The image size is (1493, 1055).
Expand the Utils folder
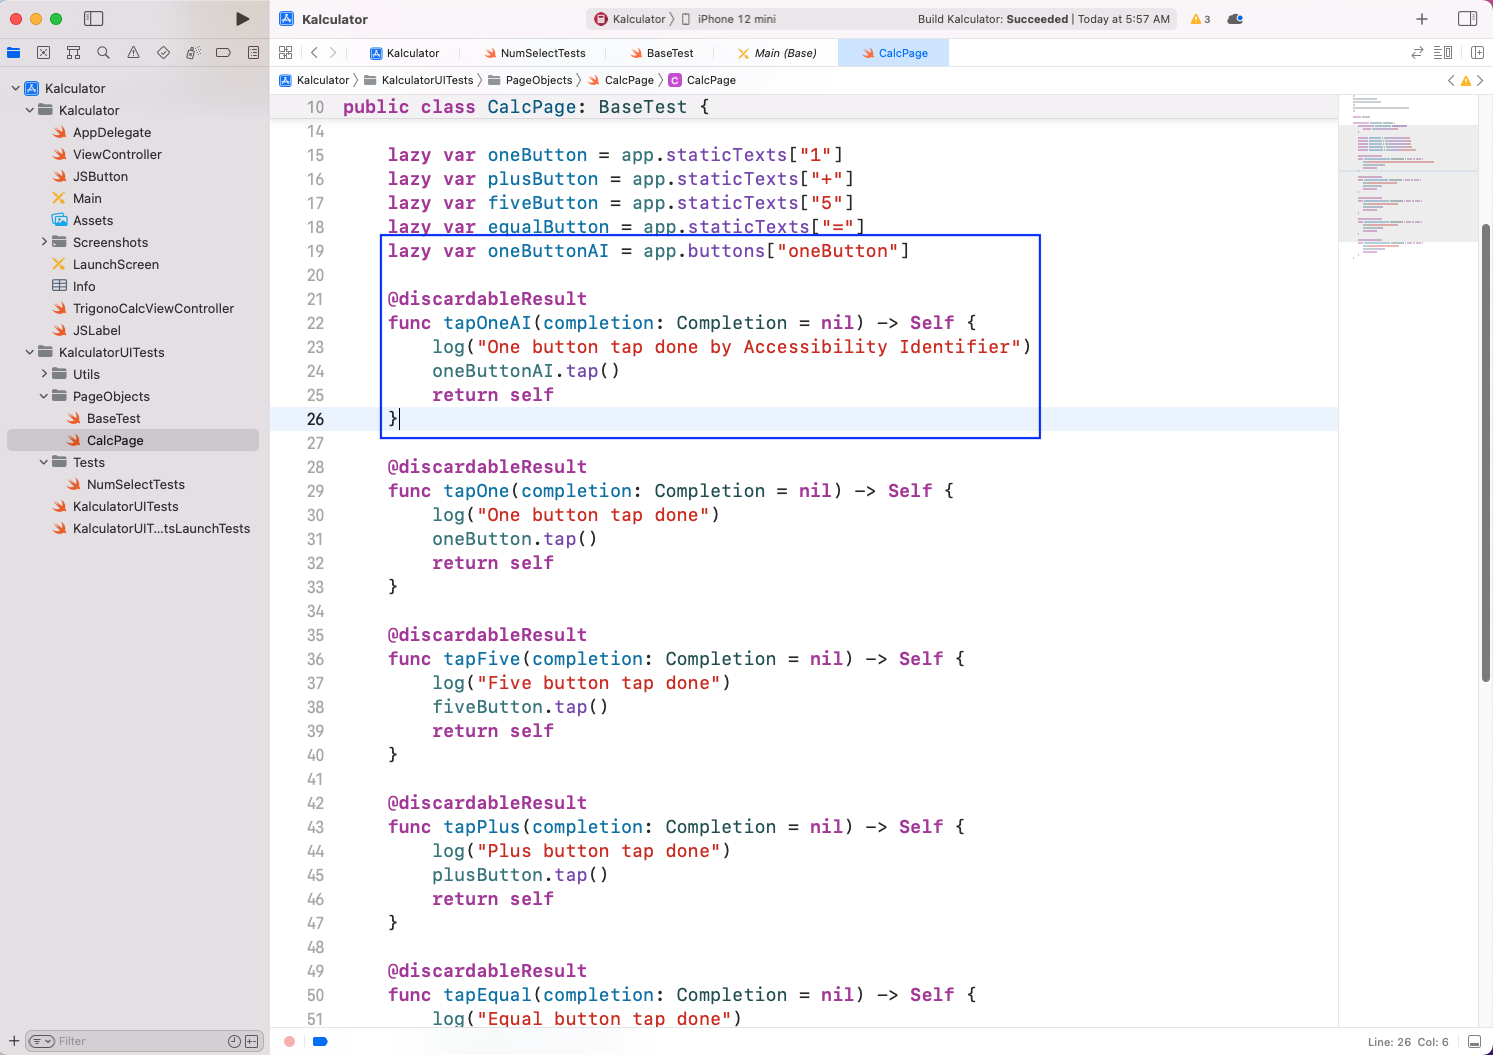coord(43,374)
